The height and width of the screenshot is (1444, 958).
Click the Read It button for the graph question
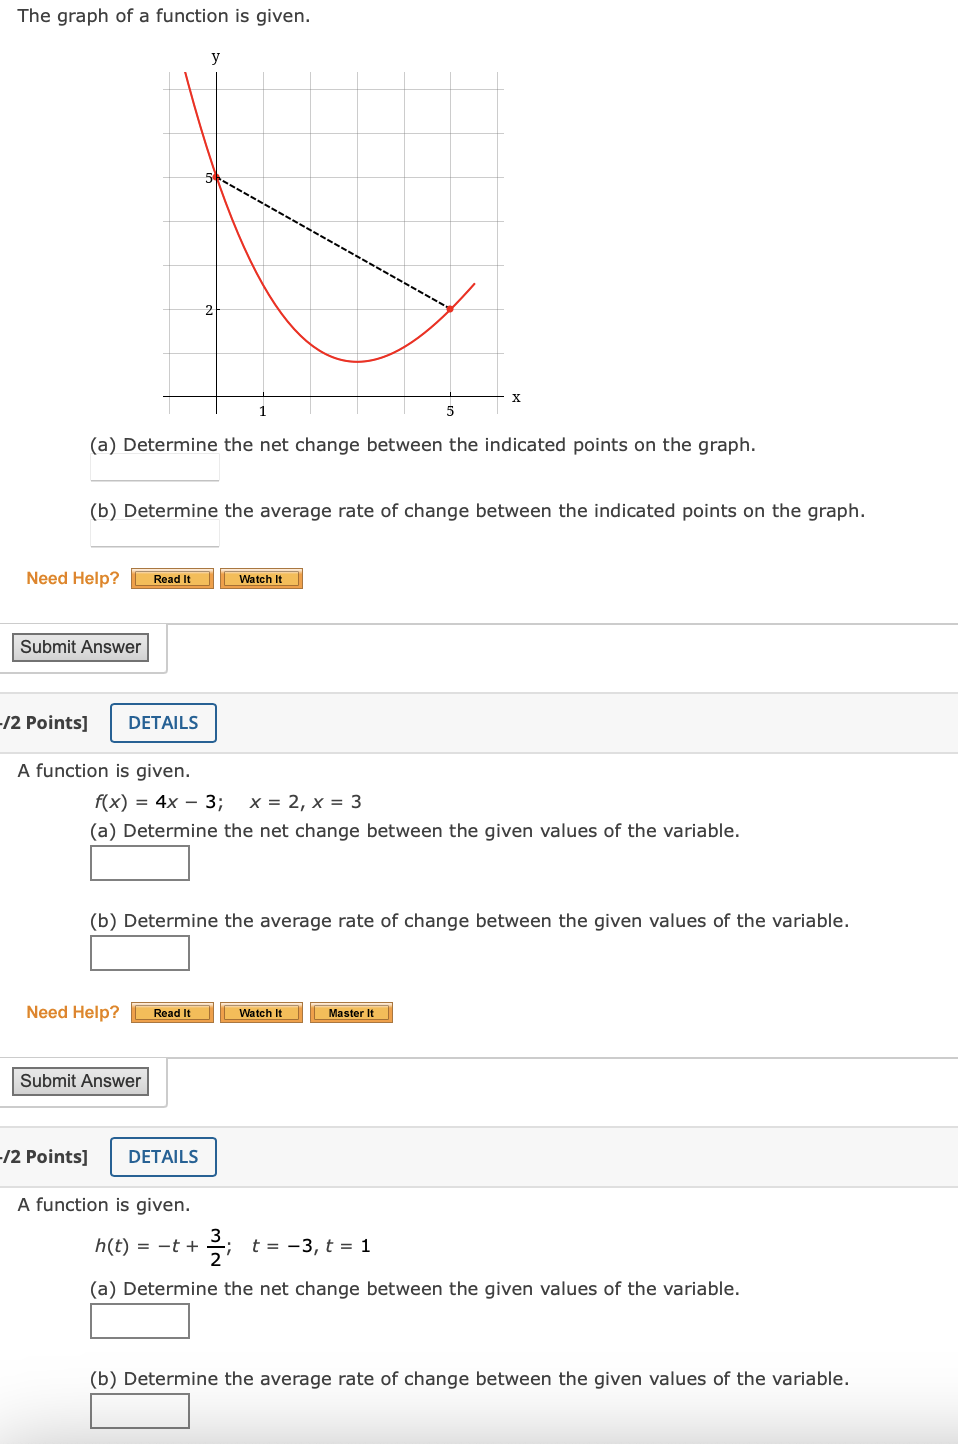tap(171, 578)
